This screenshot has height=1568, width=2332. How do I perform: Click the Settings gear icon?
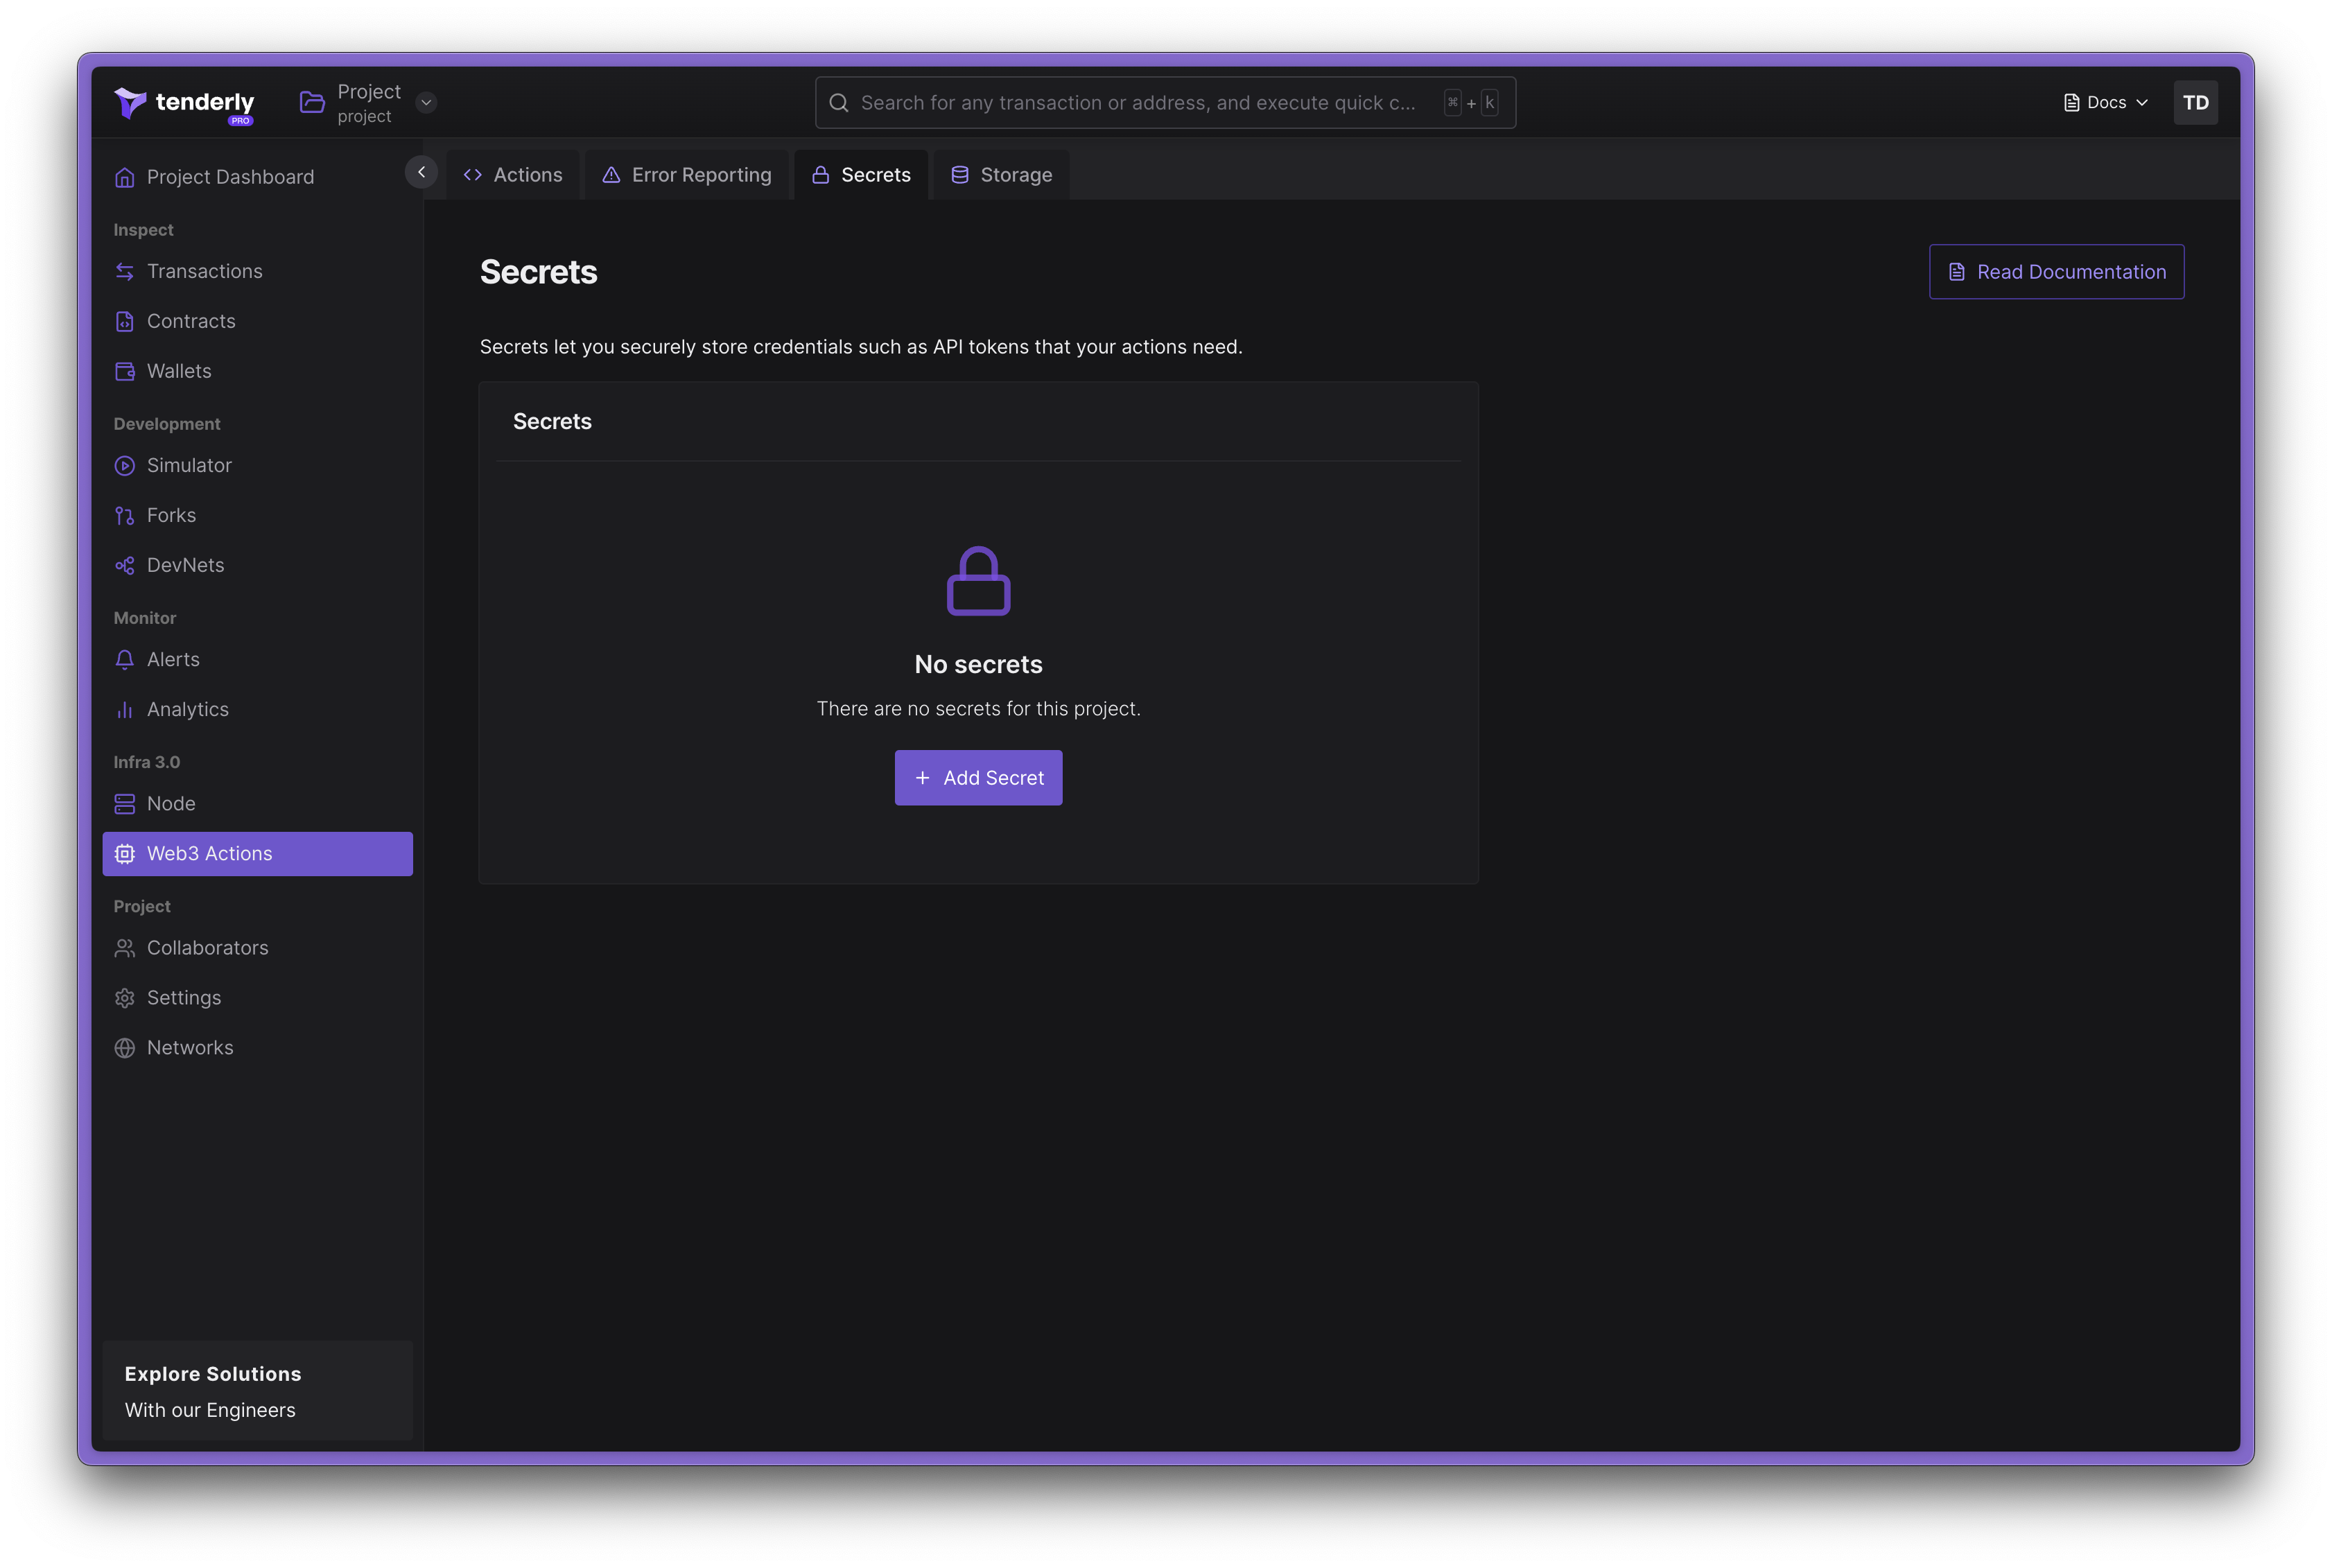(124, 997)
